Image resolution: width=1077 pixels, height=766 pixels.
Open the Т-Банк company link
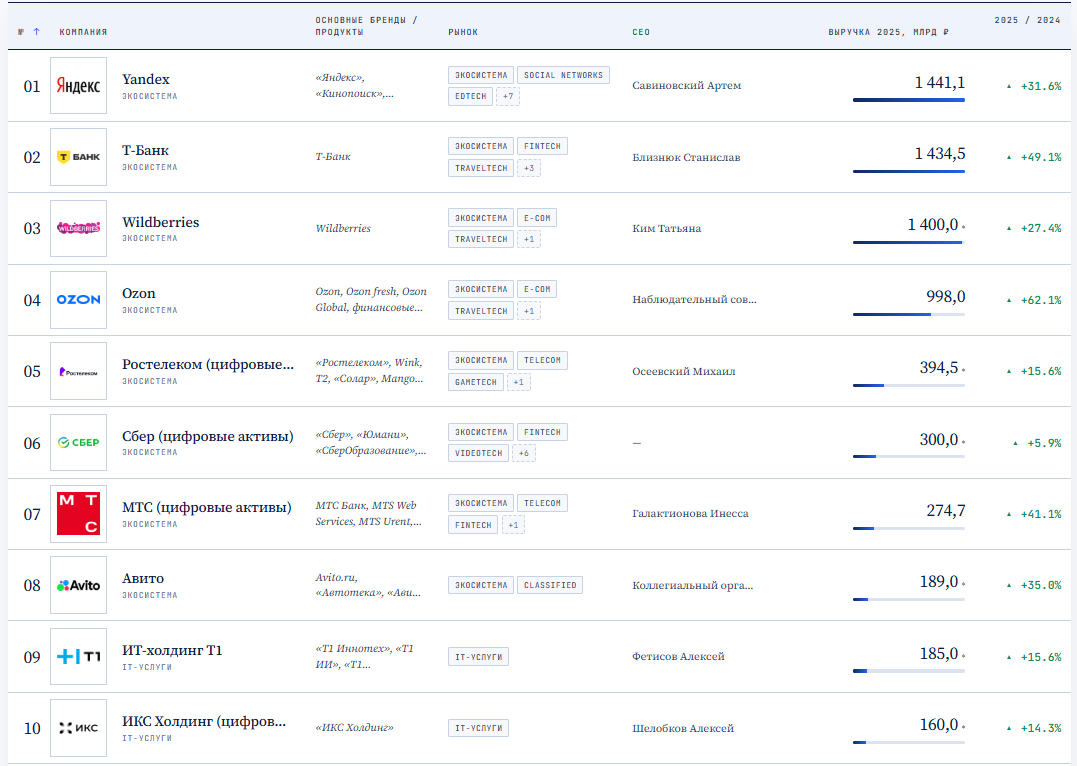tap(145, 150)
